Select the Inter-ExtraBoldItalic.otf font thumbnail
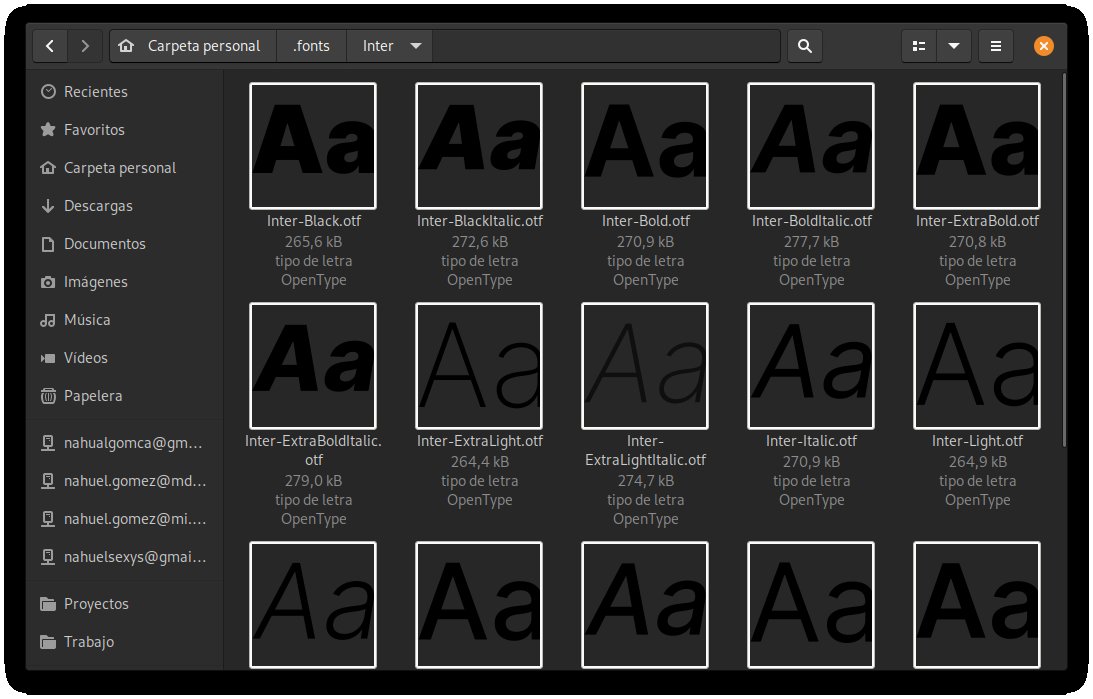Image resolution: width=1093 pixels, height=699 pixels. tap(313, 366)
